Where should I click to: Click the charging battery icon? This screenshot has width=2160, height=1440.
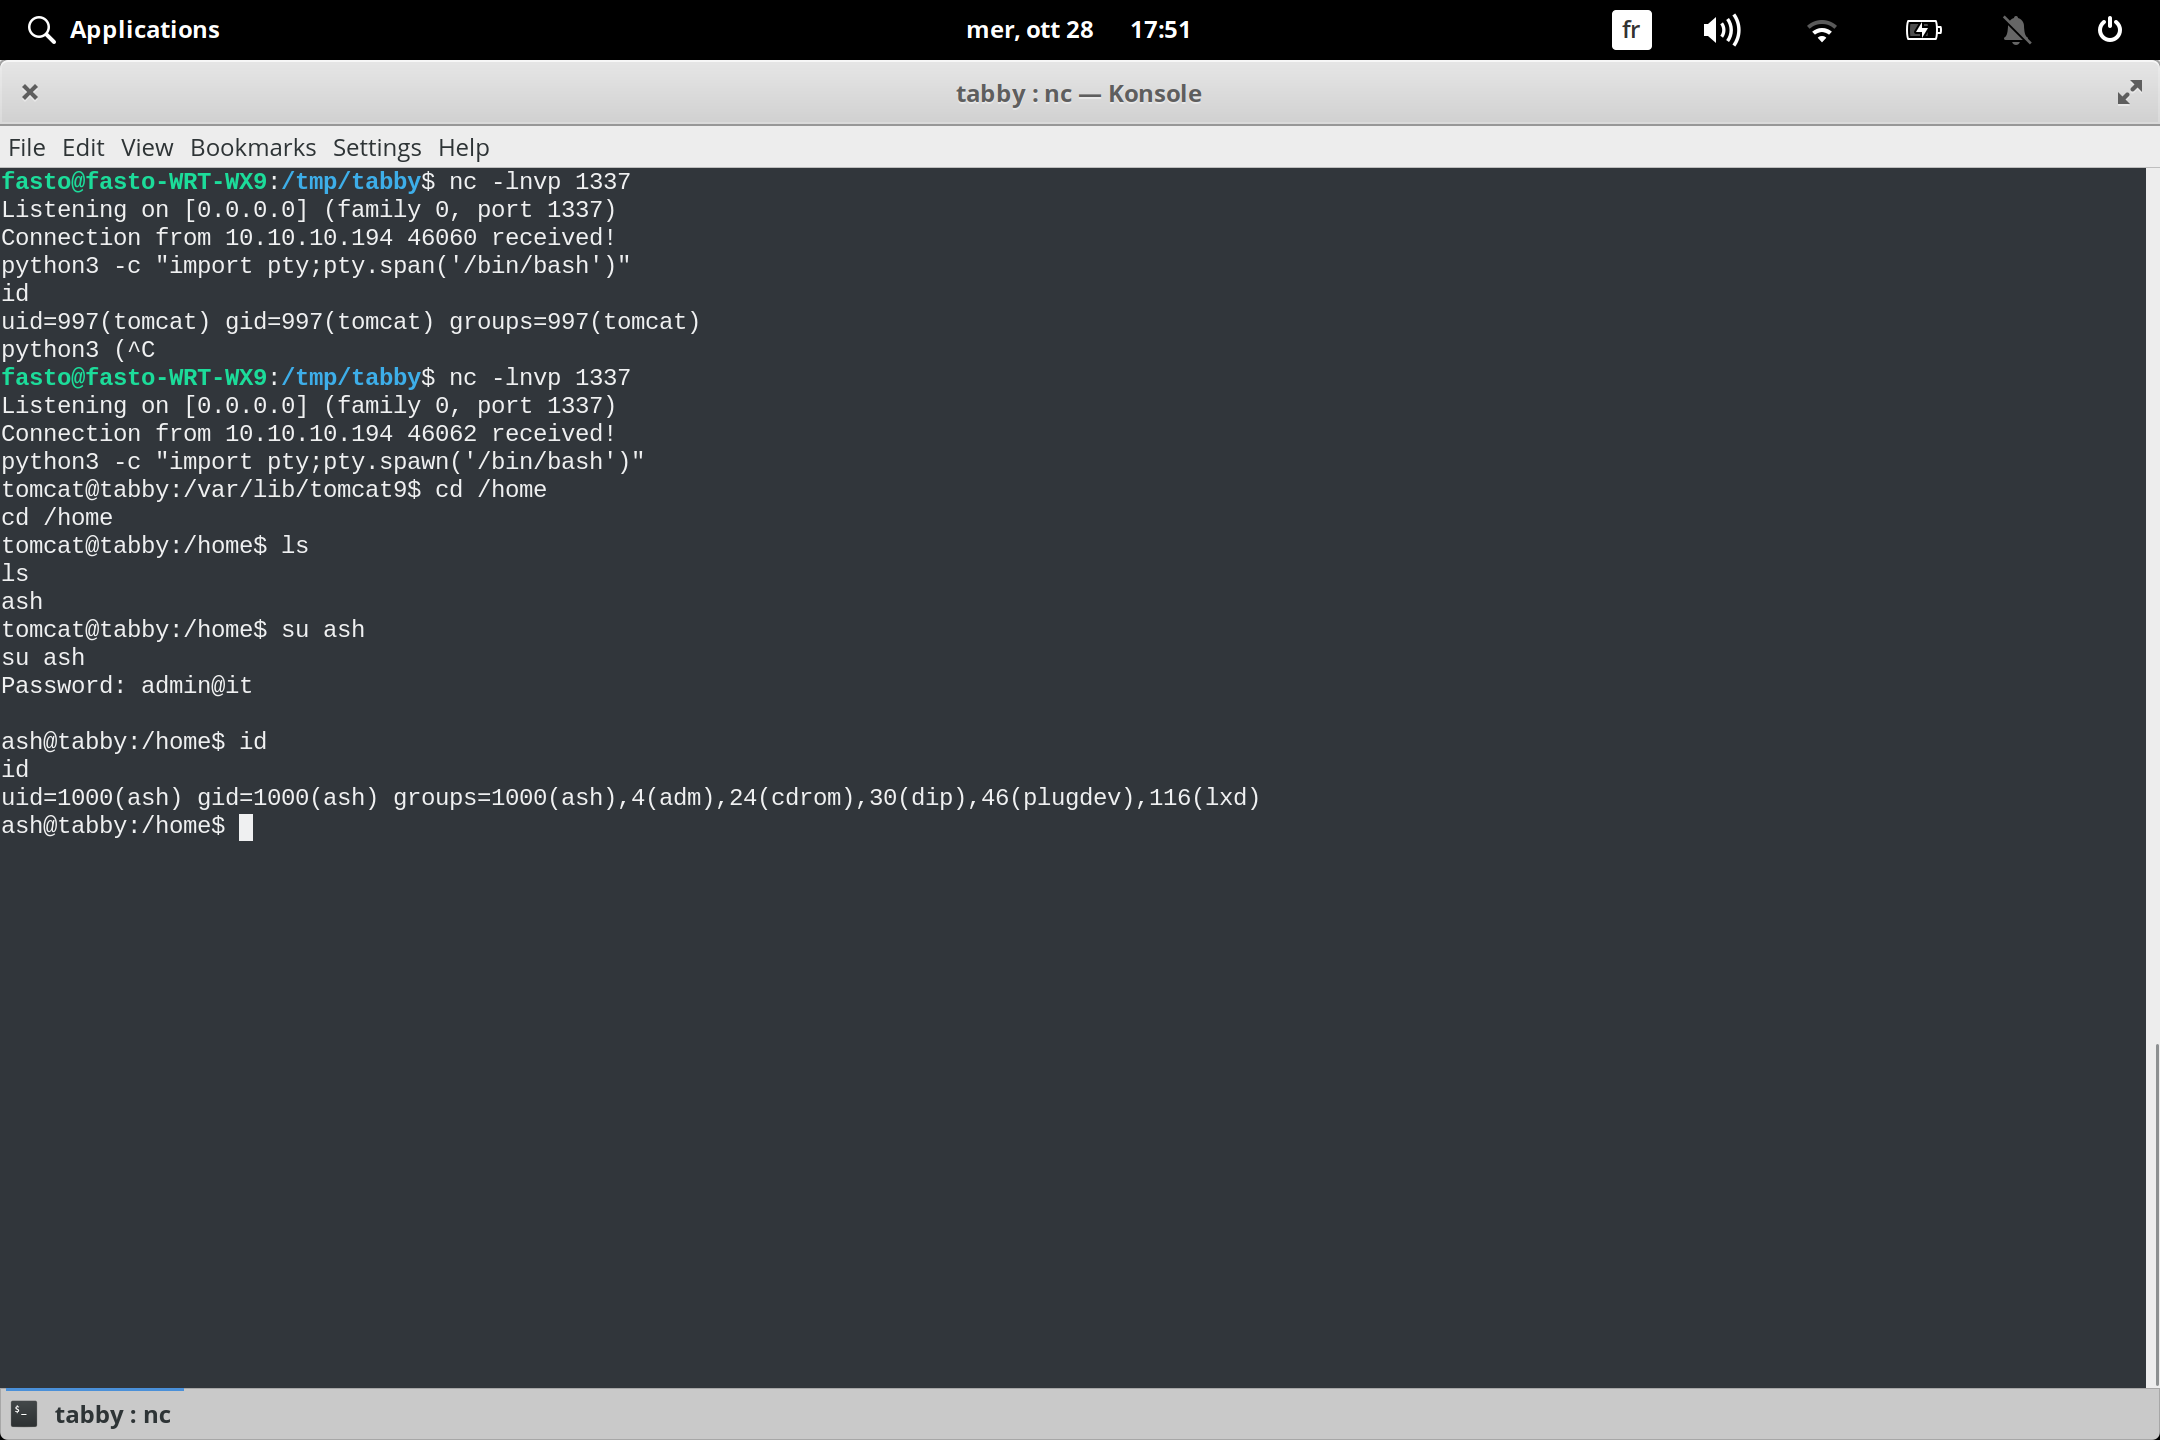tap(1922, 29)
